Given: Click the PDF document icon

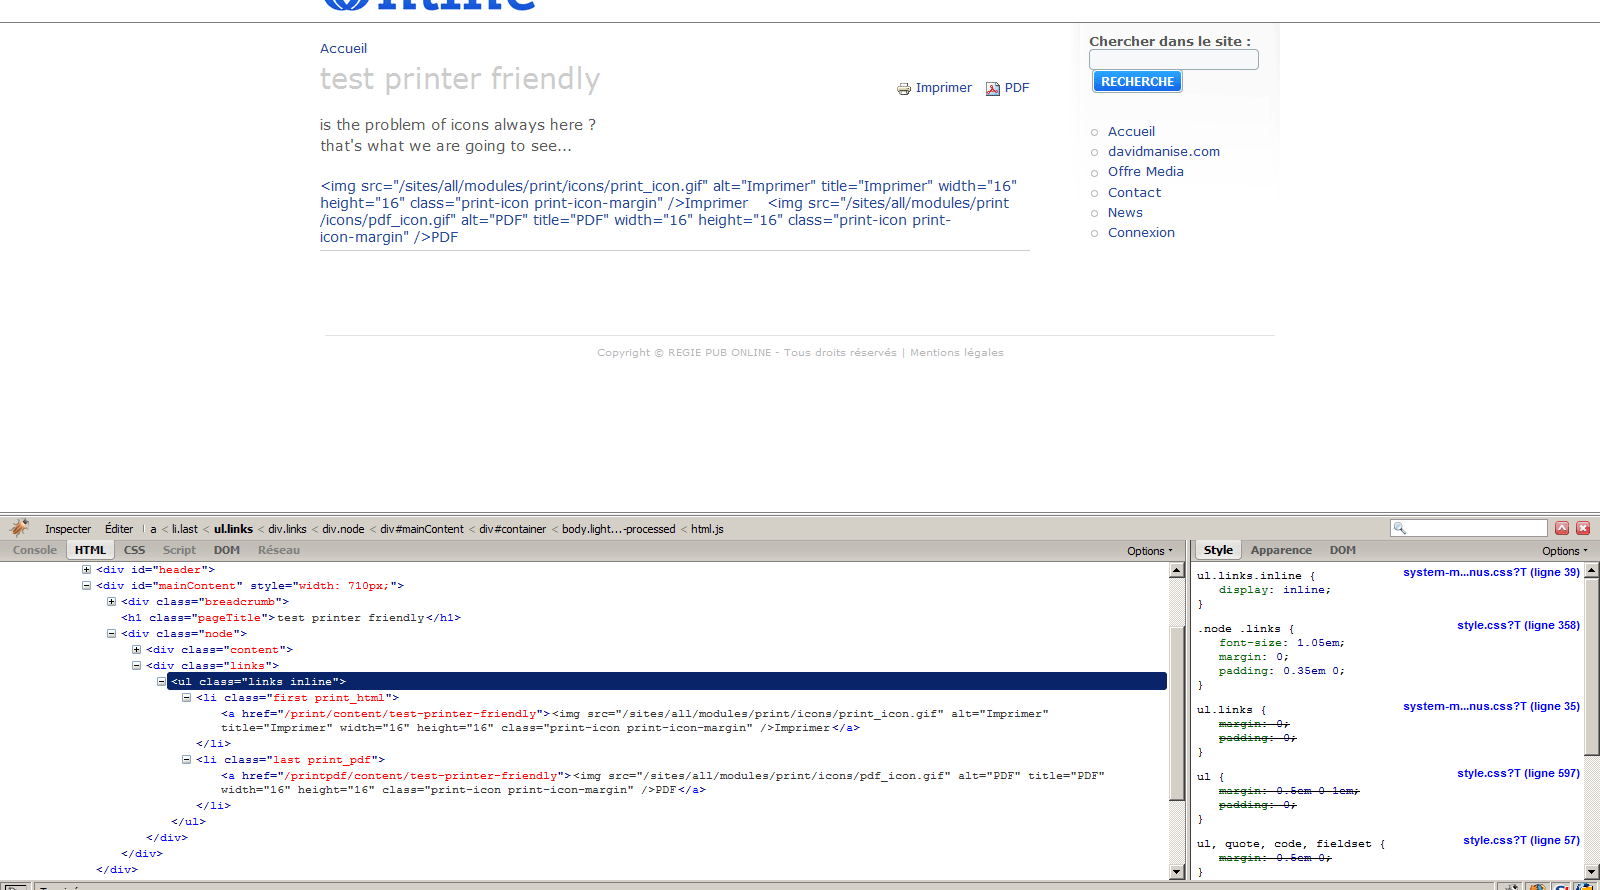Looking at the screenshot, I should tap(993, 89).
